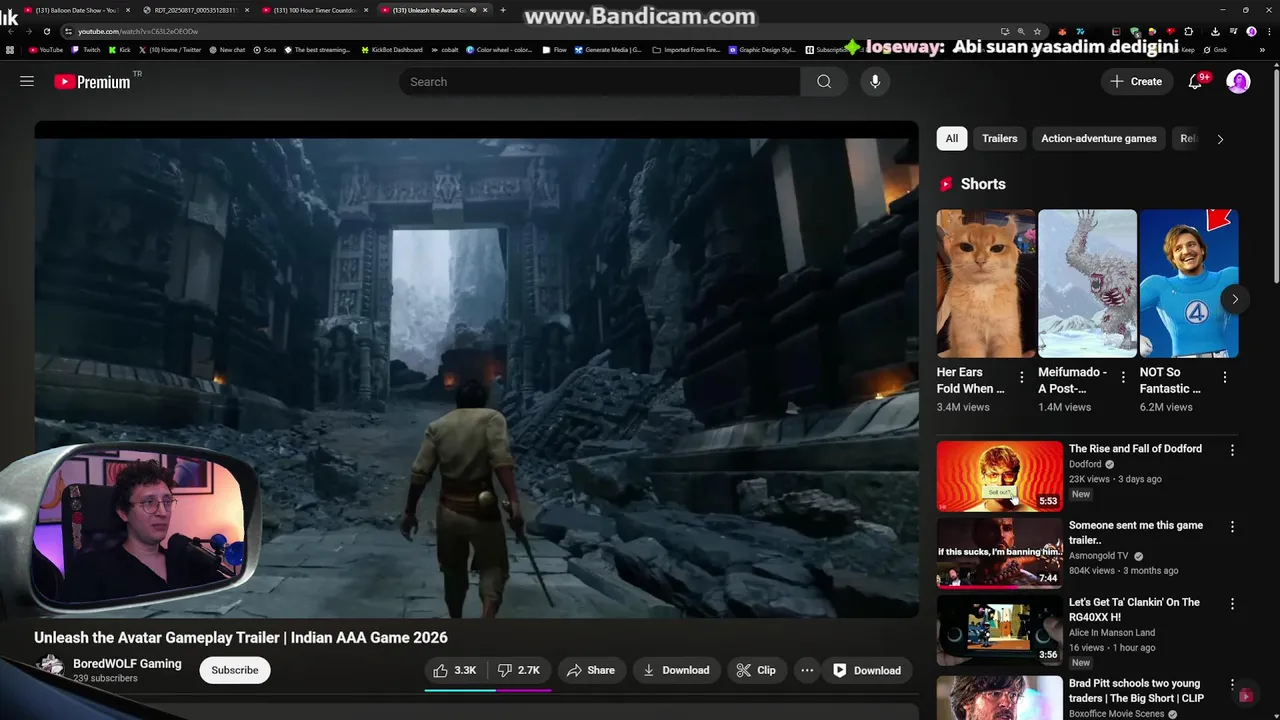The height and width of the screenshot is (720, 1280).
Task: Open the account avatar menu
Action: click(x=1238, y=82)
